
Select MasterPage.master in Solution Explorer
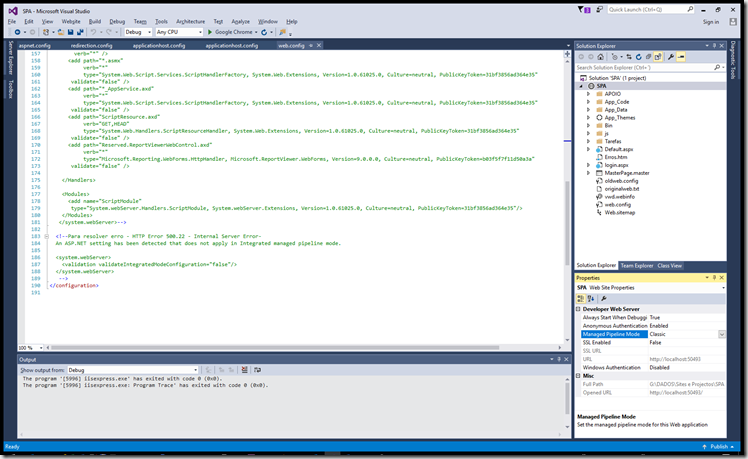coord(627,173)
